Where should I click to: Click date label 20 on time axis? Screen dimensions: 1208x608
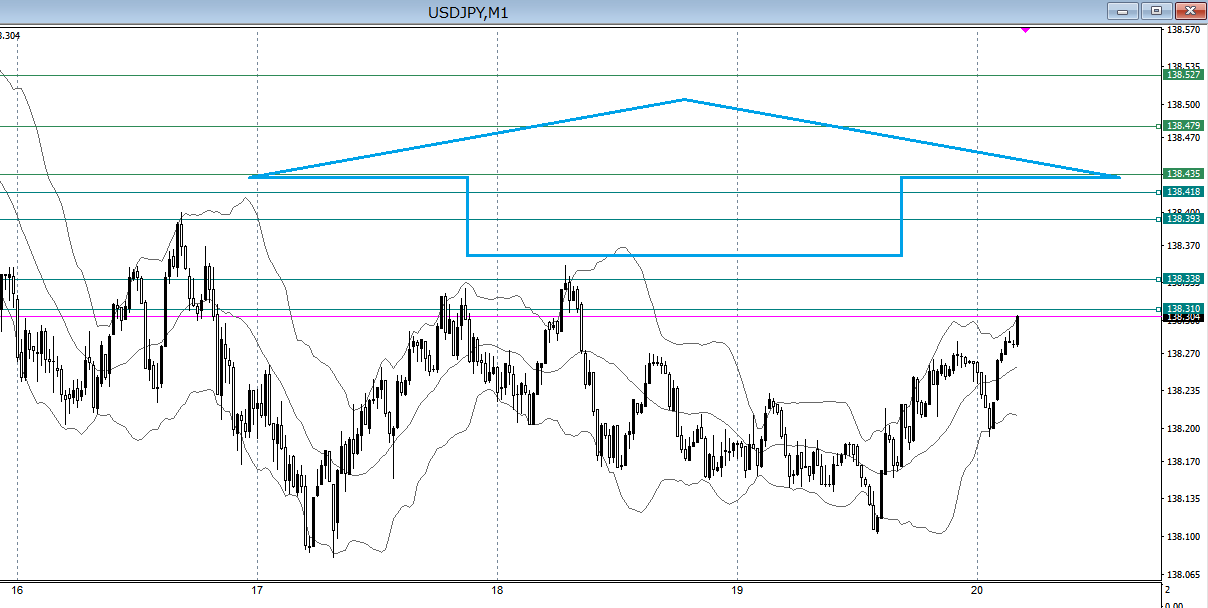pos(977,590)
